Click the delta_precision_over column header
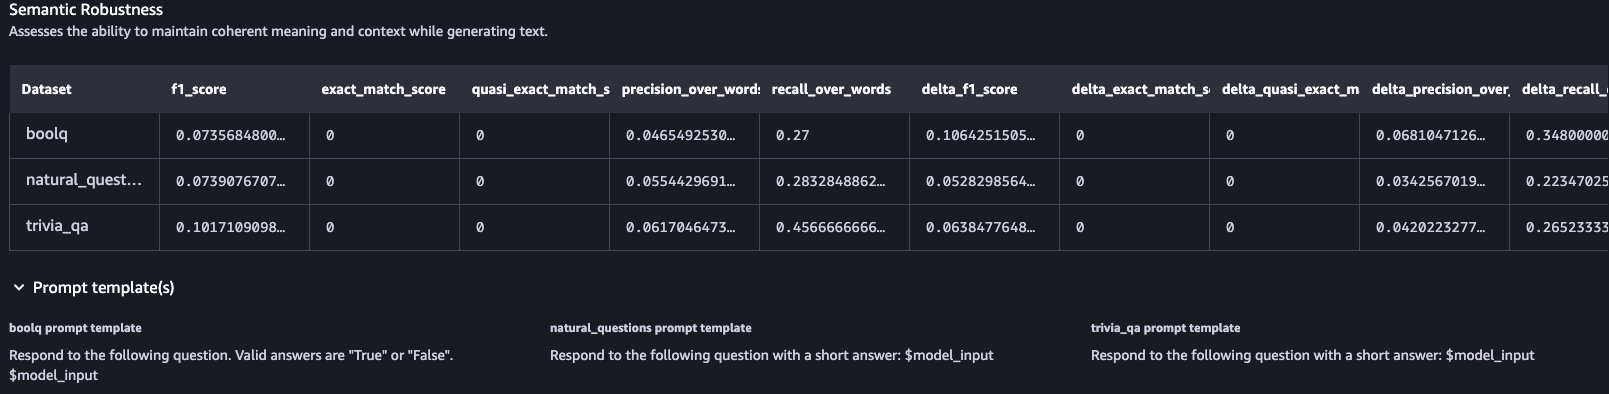The width and height of the screenshot is (1609, 394). pos(1440,89)
